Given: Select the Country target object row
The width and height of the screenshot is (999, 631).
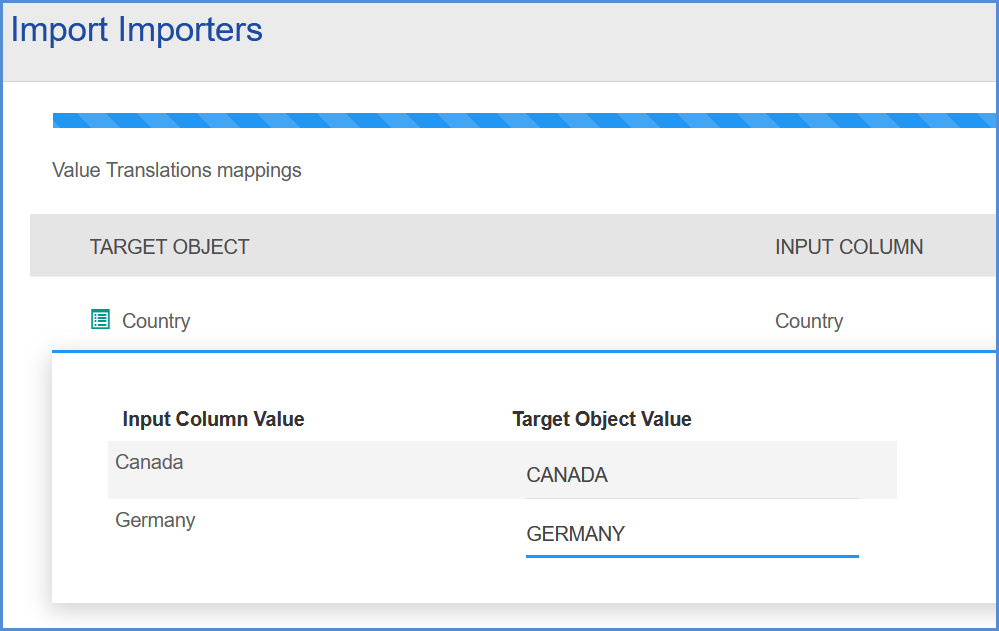Looking at the screenshot, I should coord(513,320).
